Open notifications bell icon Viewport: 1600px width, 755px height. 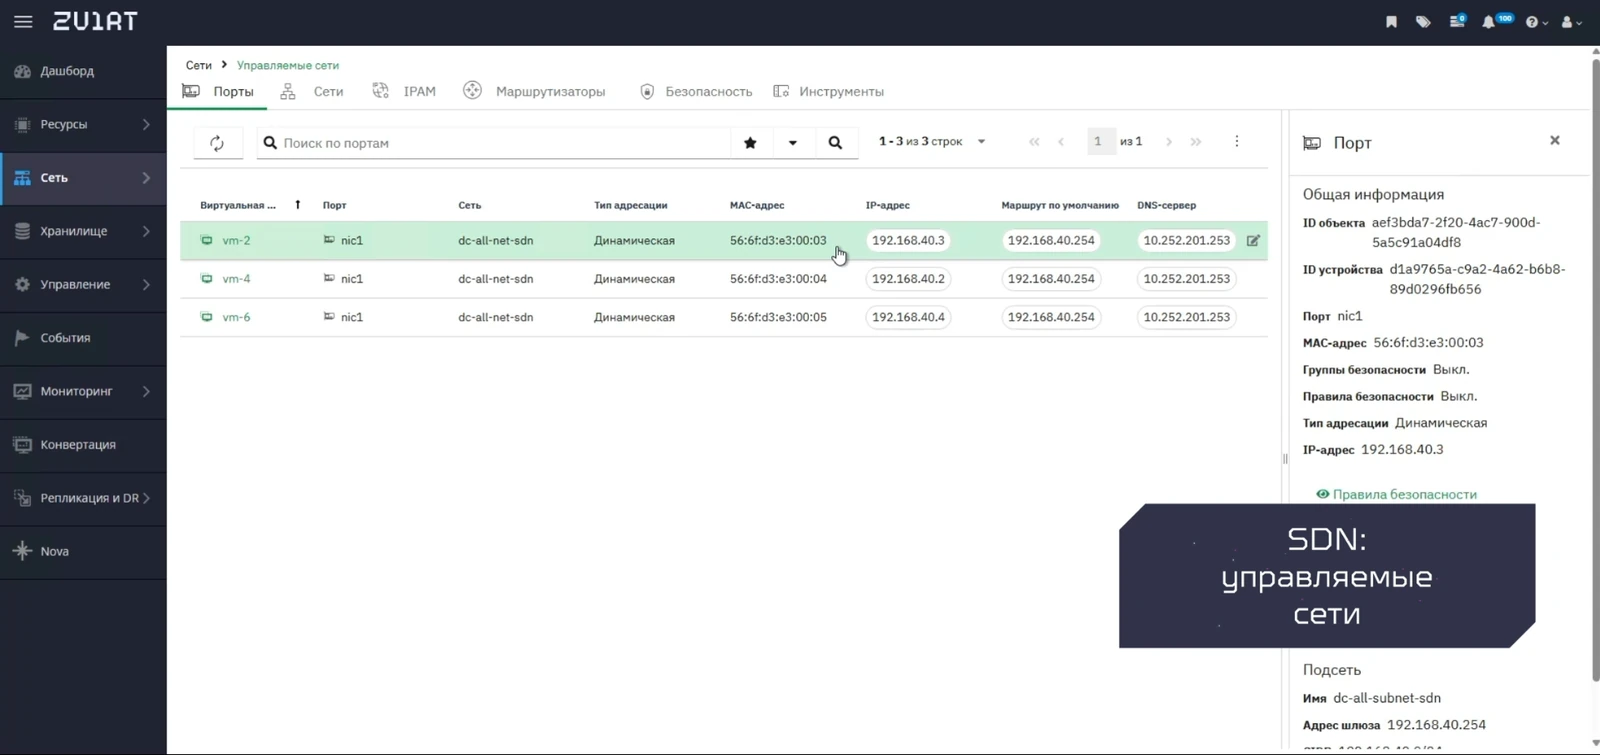(x=1488, y=22)
